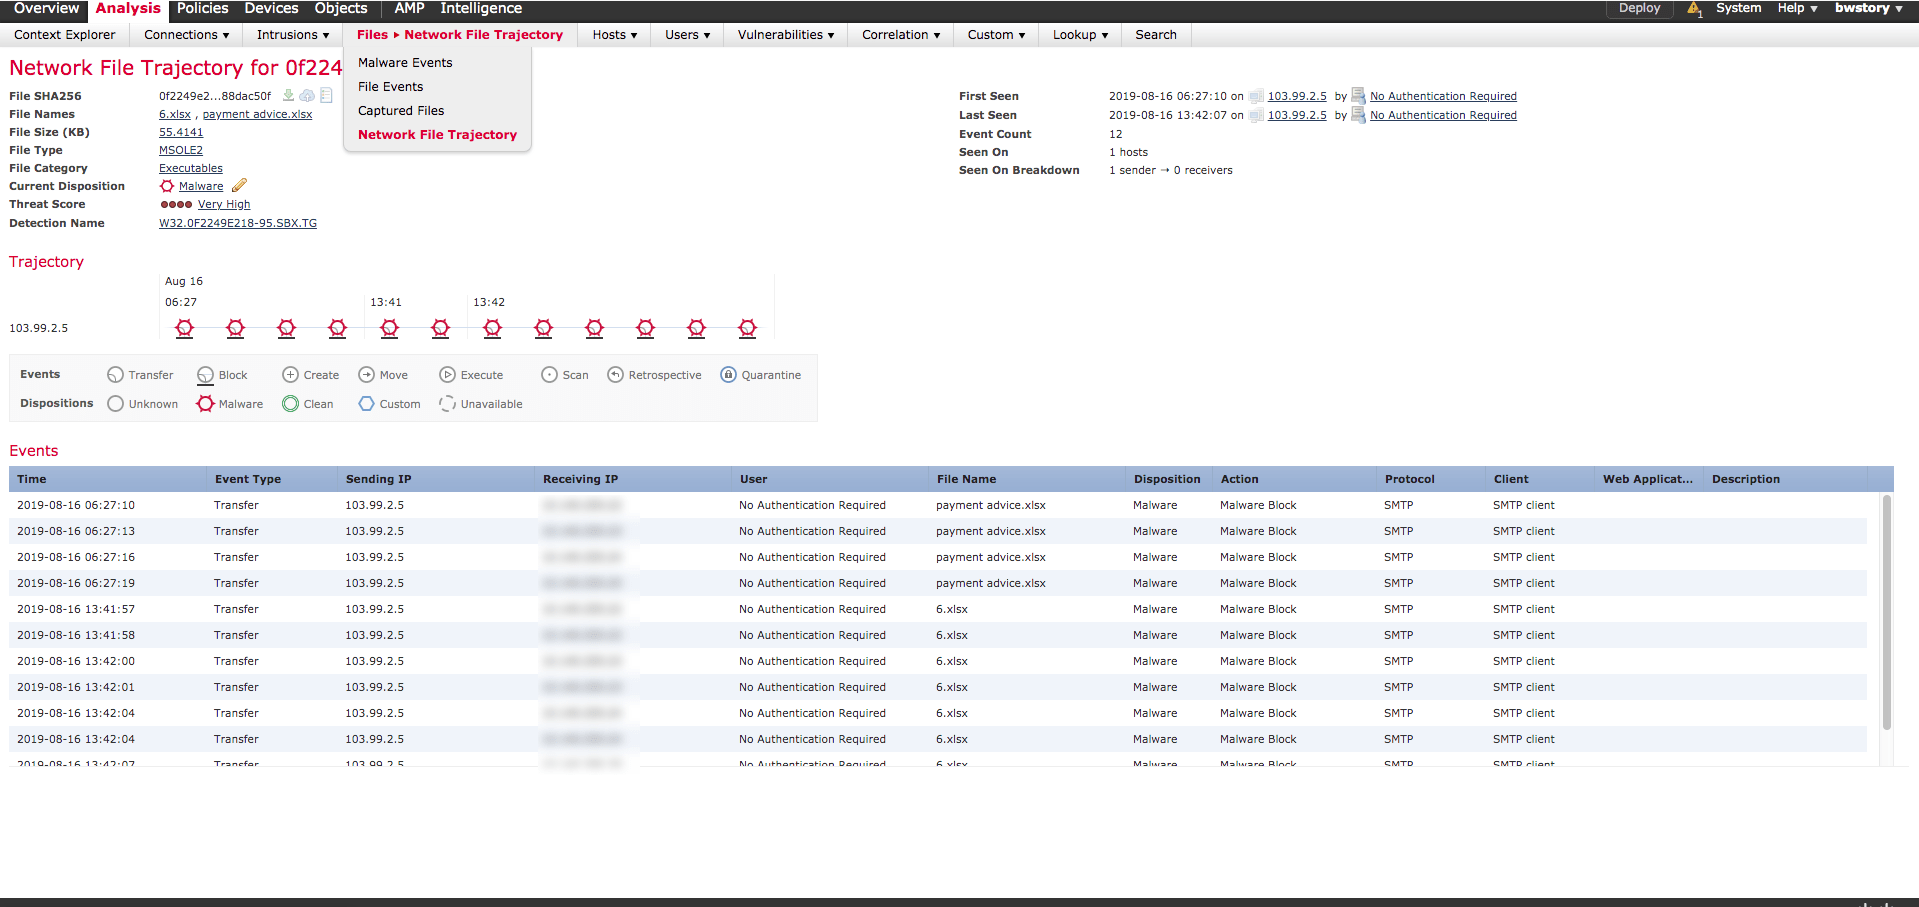
Task: Select trajectory marker under the 13:41 label
Action: point(389,328)
